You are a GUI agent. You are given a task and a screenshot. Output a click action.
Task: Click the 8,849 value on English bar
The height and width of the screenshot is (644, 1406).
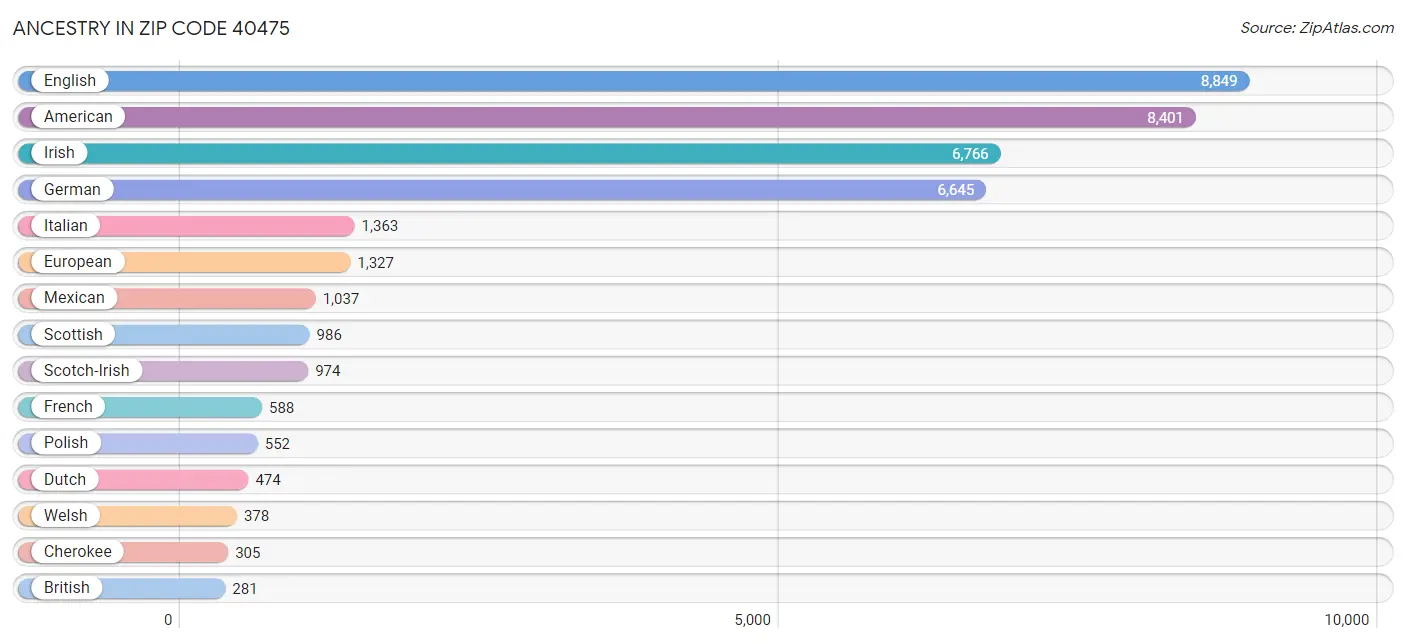click(1219, 82)
